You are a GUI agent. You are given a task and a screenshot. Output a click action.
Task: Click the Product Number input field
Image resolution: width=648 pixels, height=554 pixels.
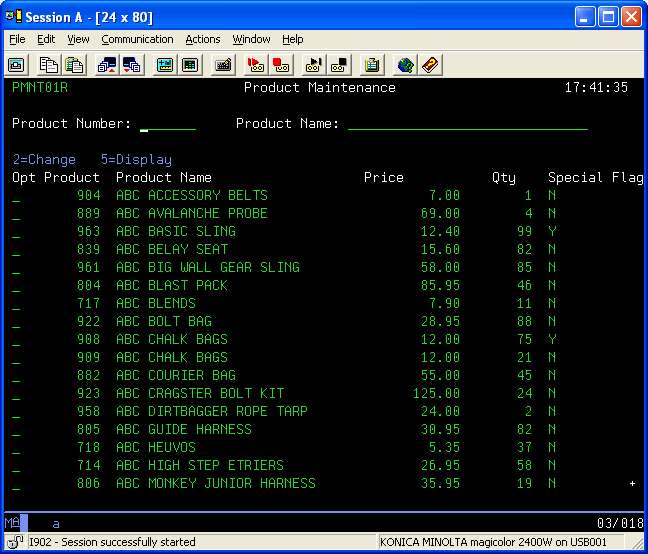(168, 124)
